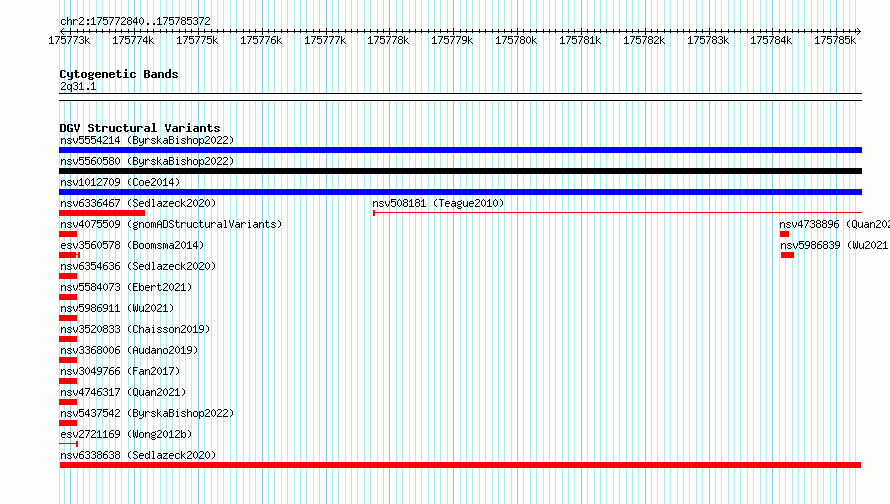890x504 pixels.
Task: Click the long red bar for nsv6338638
Action: 460,465
